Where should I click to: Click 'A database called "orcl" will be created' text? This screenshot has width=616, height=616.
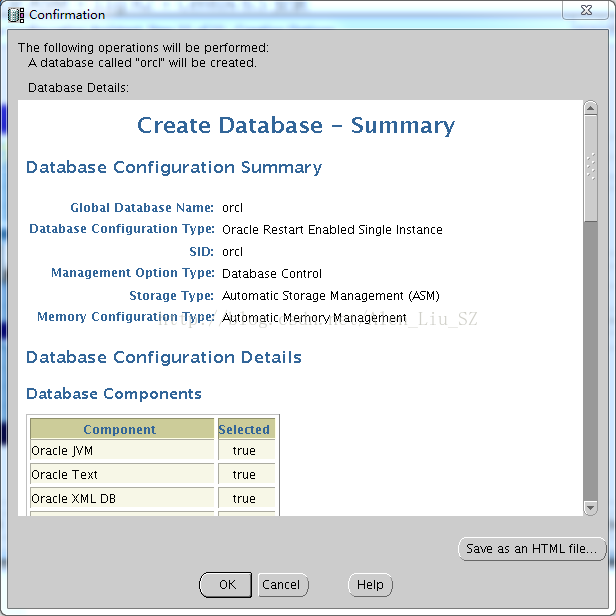coord(142,63)
